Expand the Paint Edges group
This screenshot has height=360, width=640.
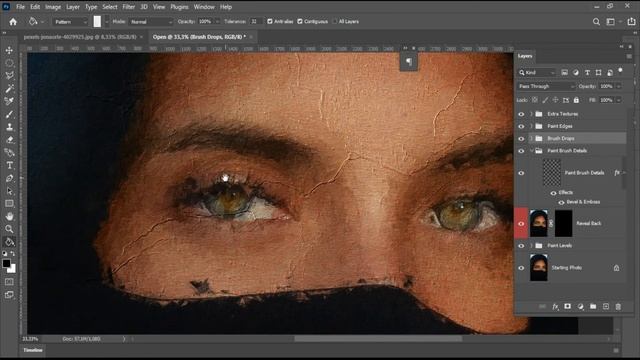click(x=531, y=126)
